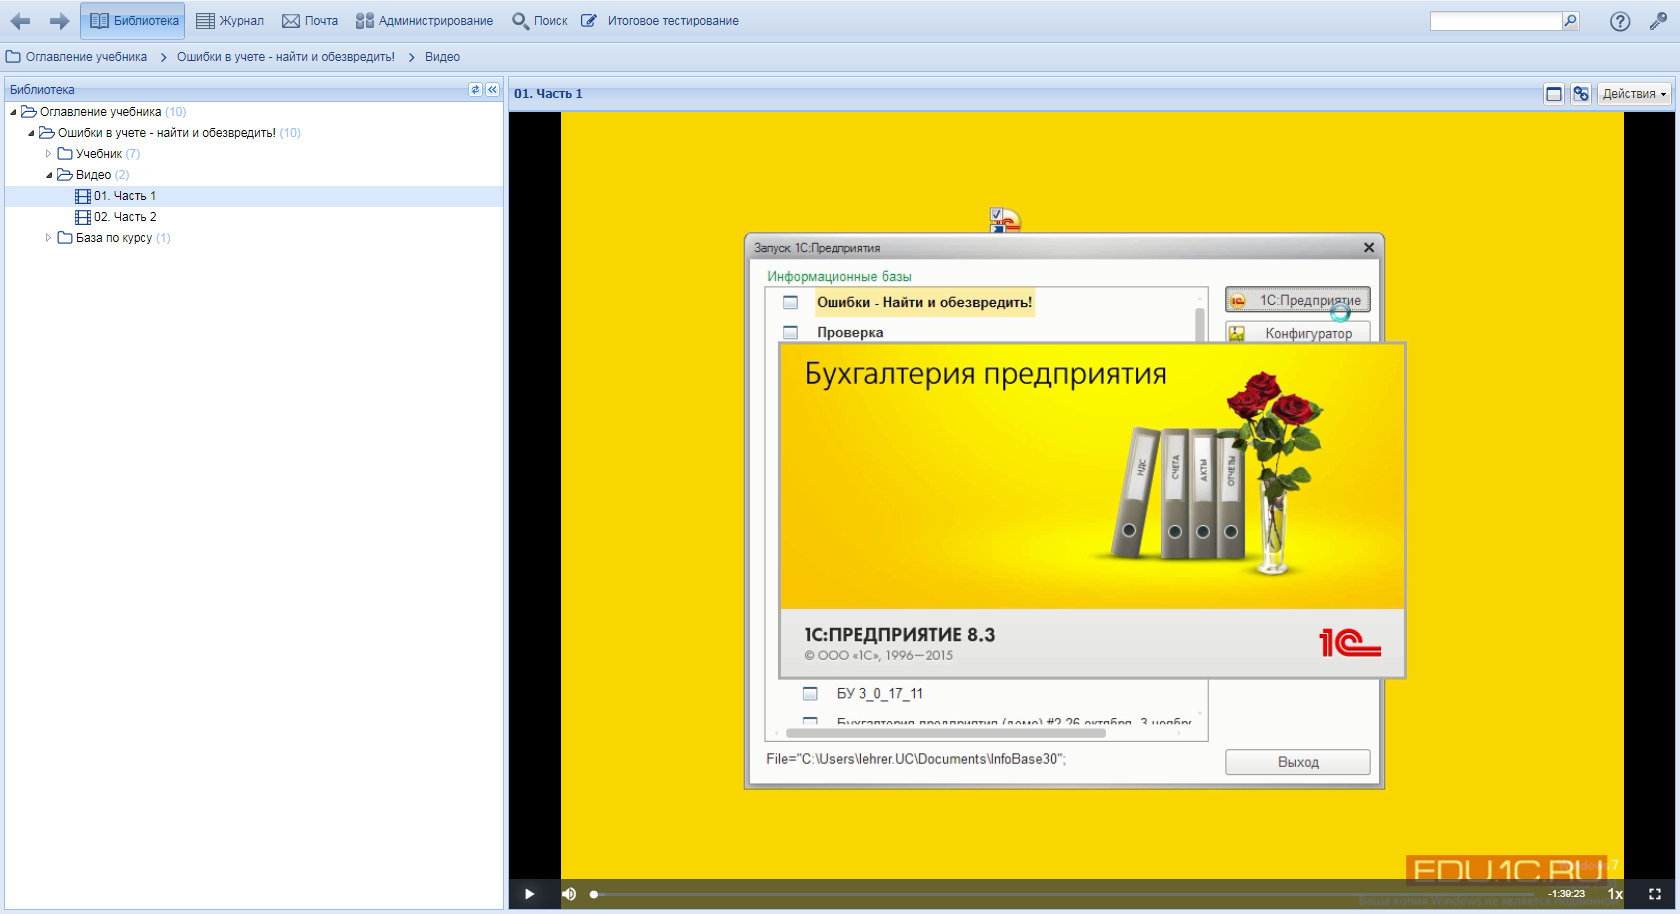Click the search magnifier button
This screenshot has width=1680, height=914.
(x=1571, y=21)
